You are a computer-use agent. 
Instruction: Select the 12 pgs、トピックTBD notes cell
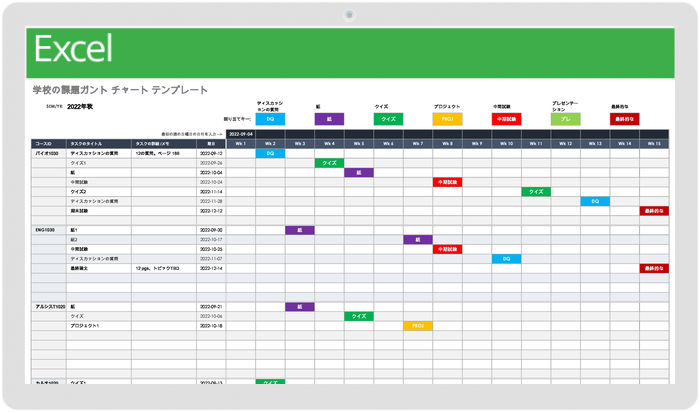pos(164,269)
